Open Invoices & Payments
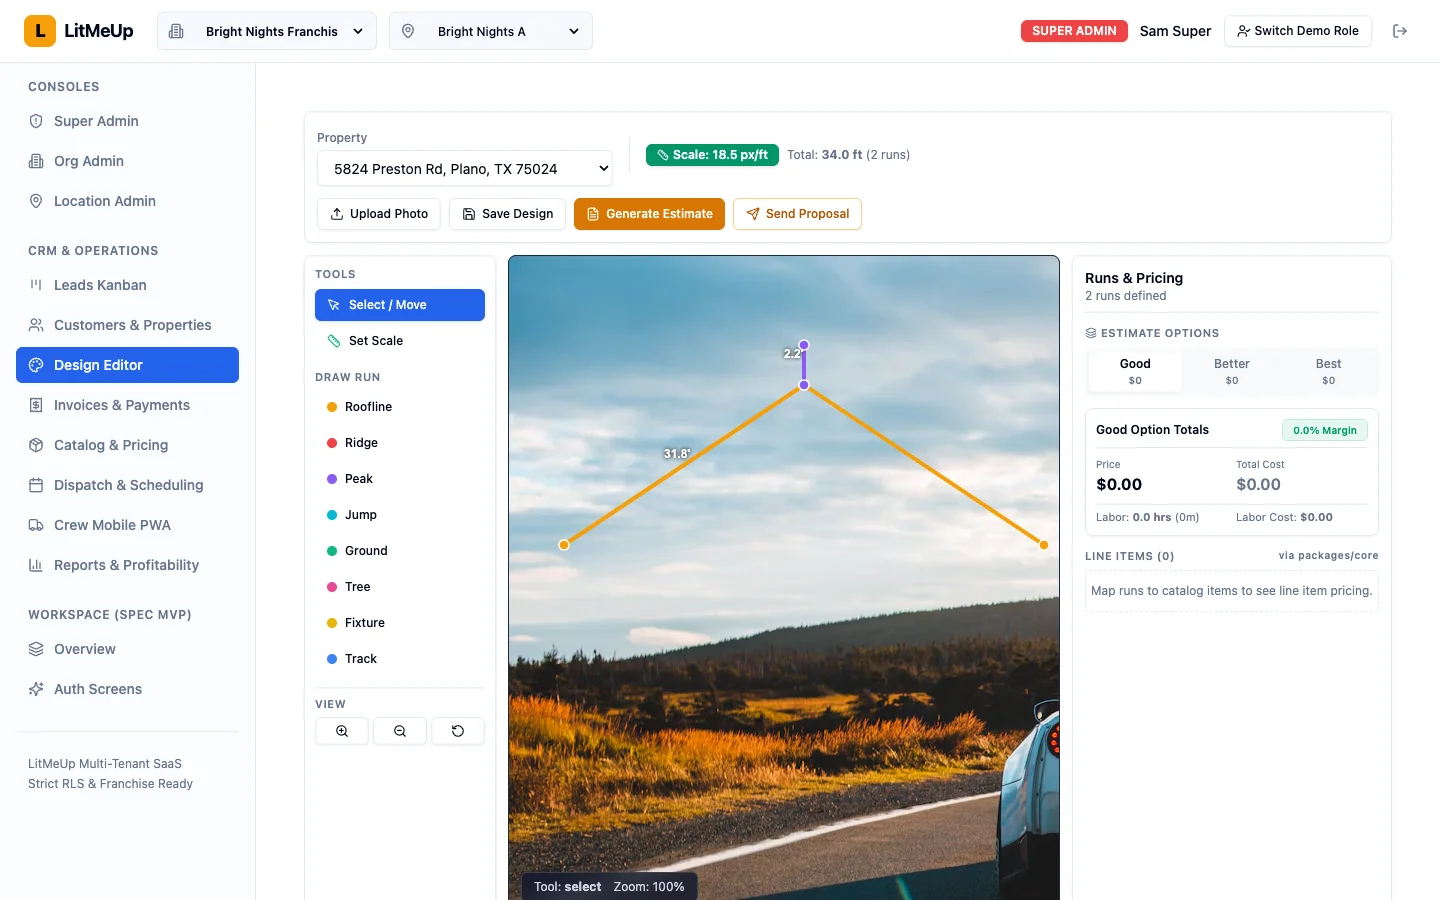 click(127, 405)
